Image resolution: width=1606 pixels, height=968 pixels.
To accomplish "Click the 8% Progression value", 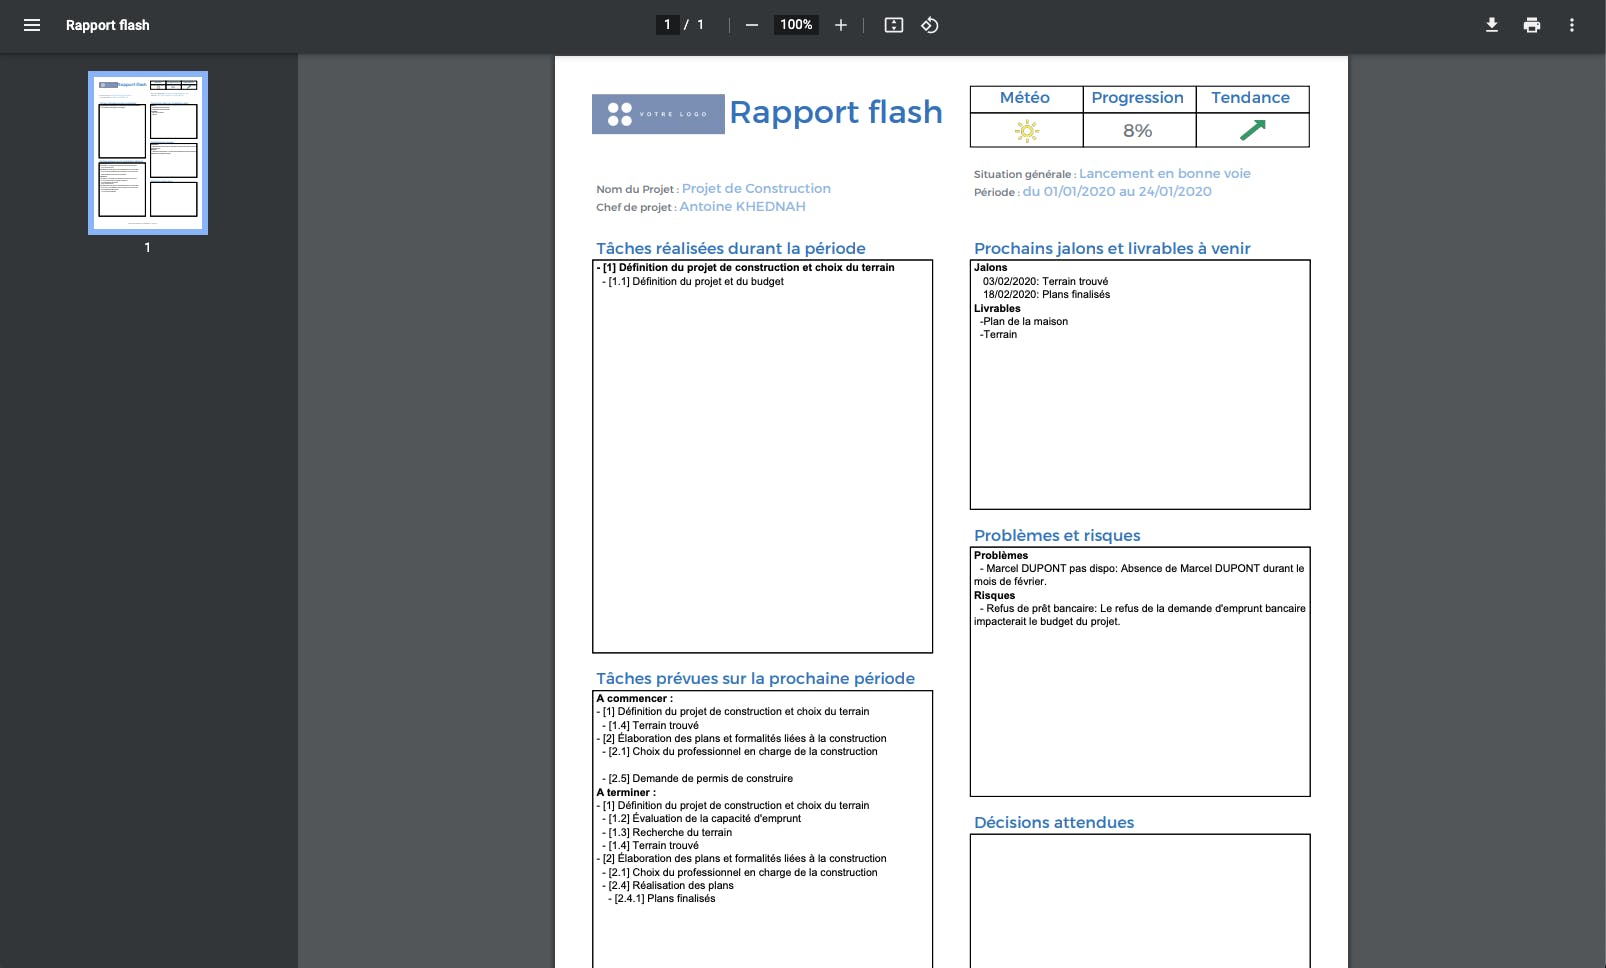I will [1138, 131].
